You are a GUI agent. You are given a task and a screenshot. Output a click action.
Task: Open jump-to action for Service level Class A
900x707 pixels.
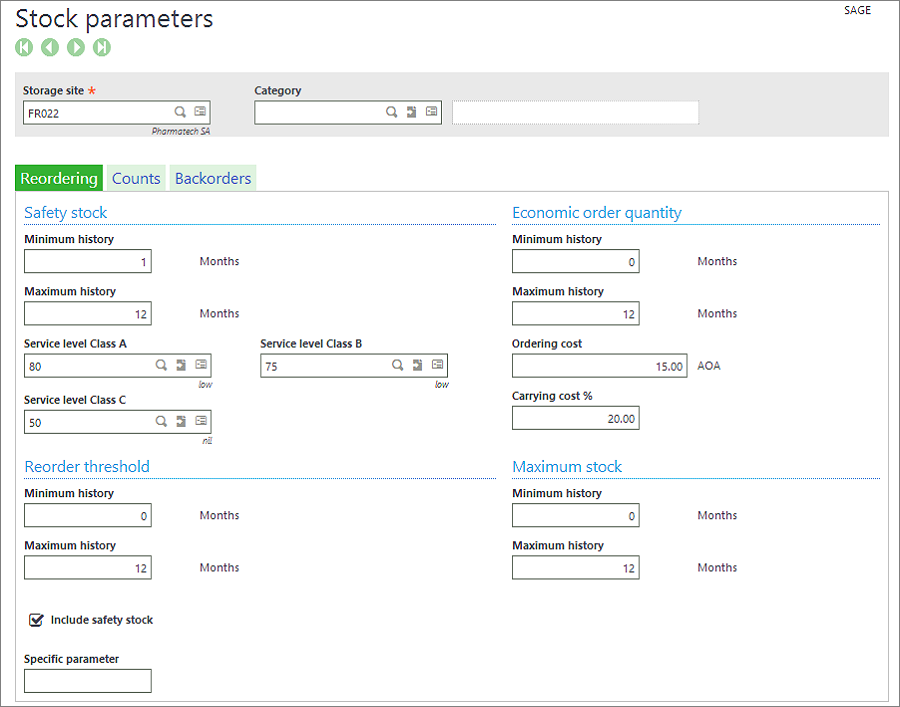181,365
